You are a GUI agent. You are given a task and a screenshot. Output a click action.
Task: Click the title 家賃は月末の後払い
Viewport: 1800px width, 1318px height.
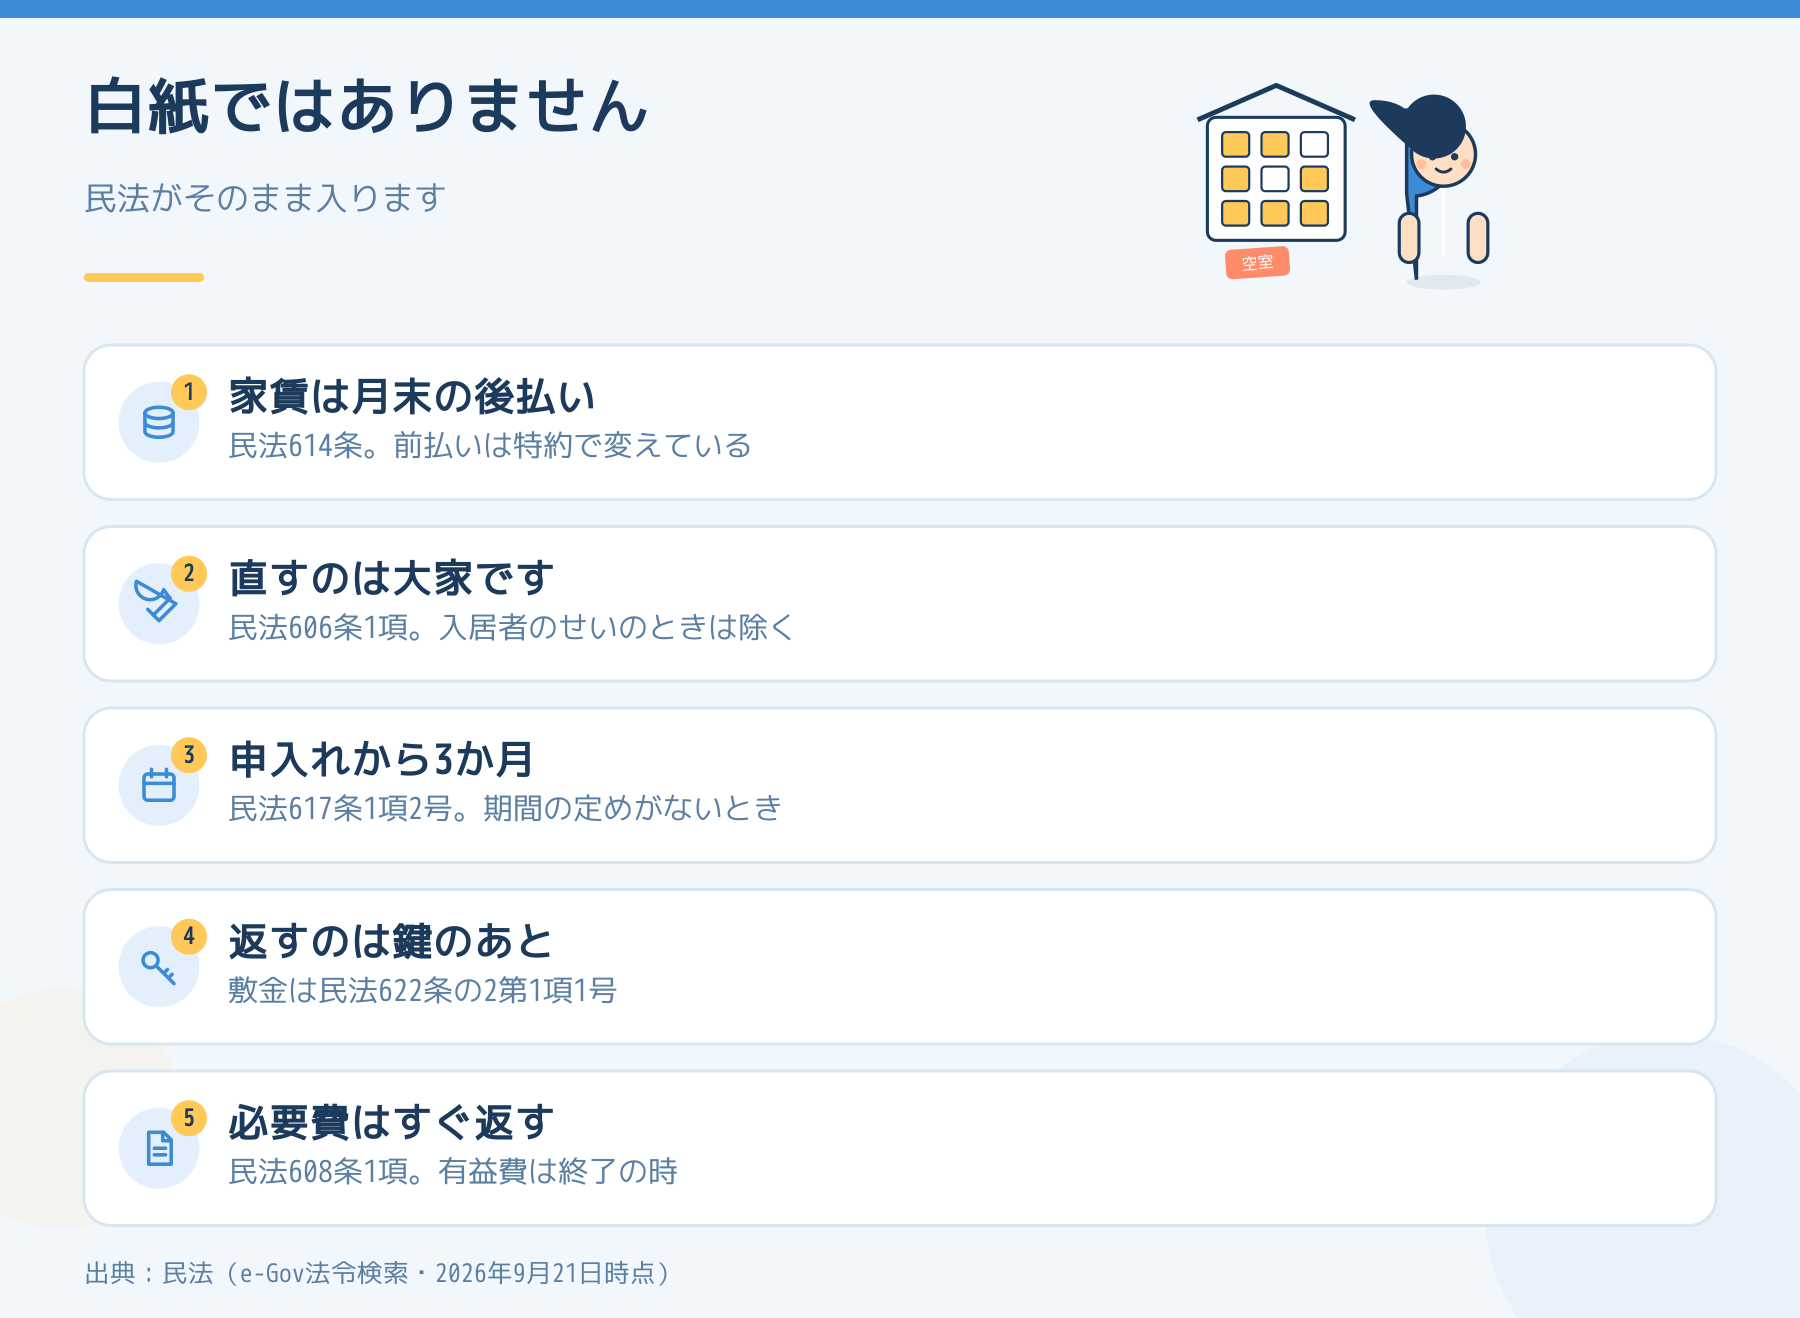412,397
